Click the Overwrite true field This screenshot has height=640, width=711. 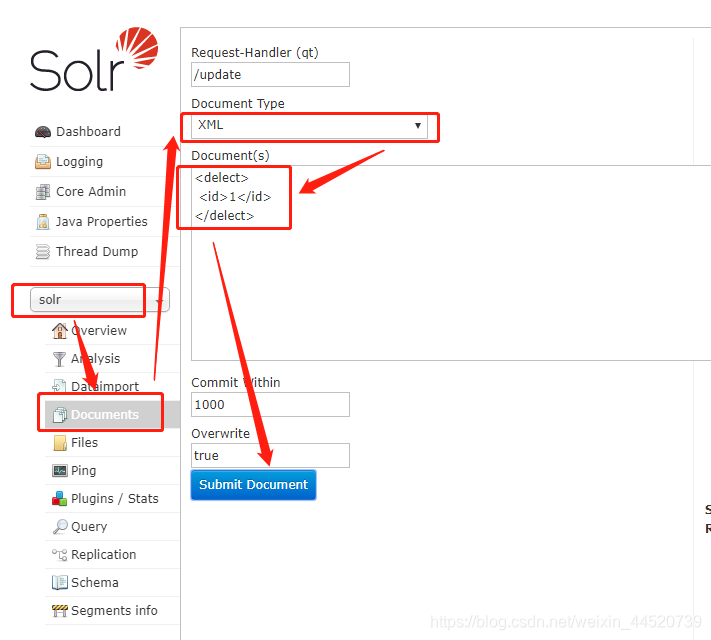[x=270, y=455]
